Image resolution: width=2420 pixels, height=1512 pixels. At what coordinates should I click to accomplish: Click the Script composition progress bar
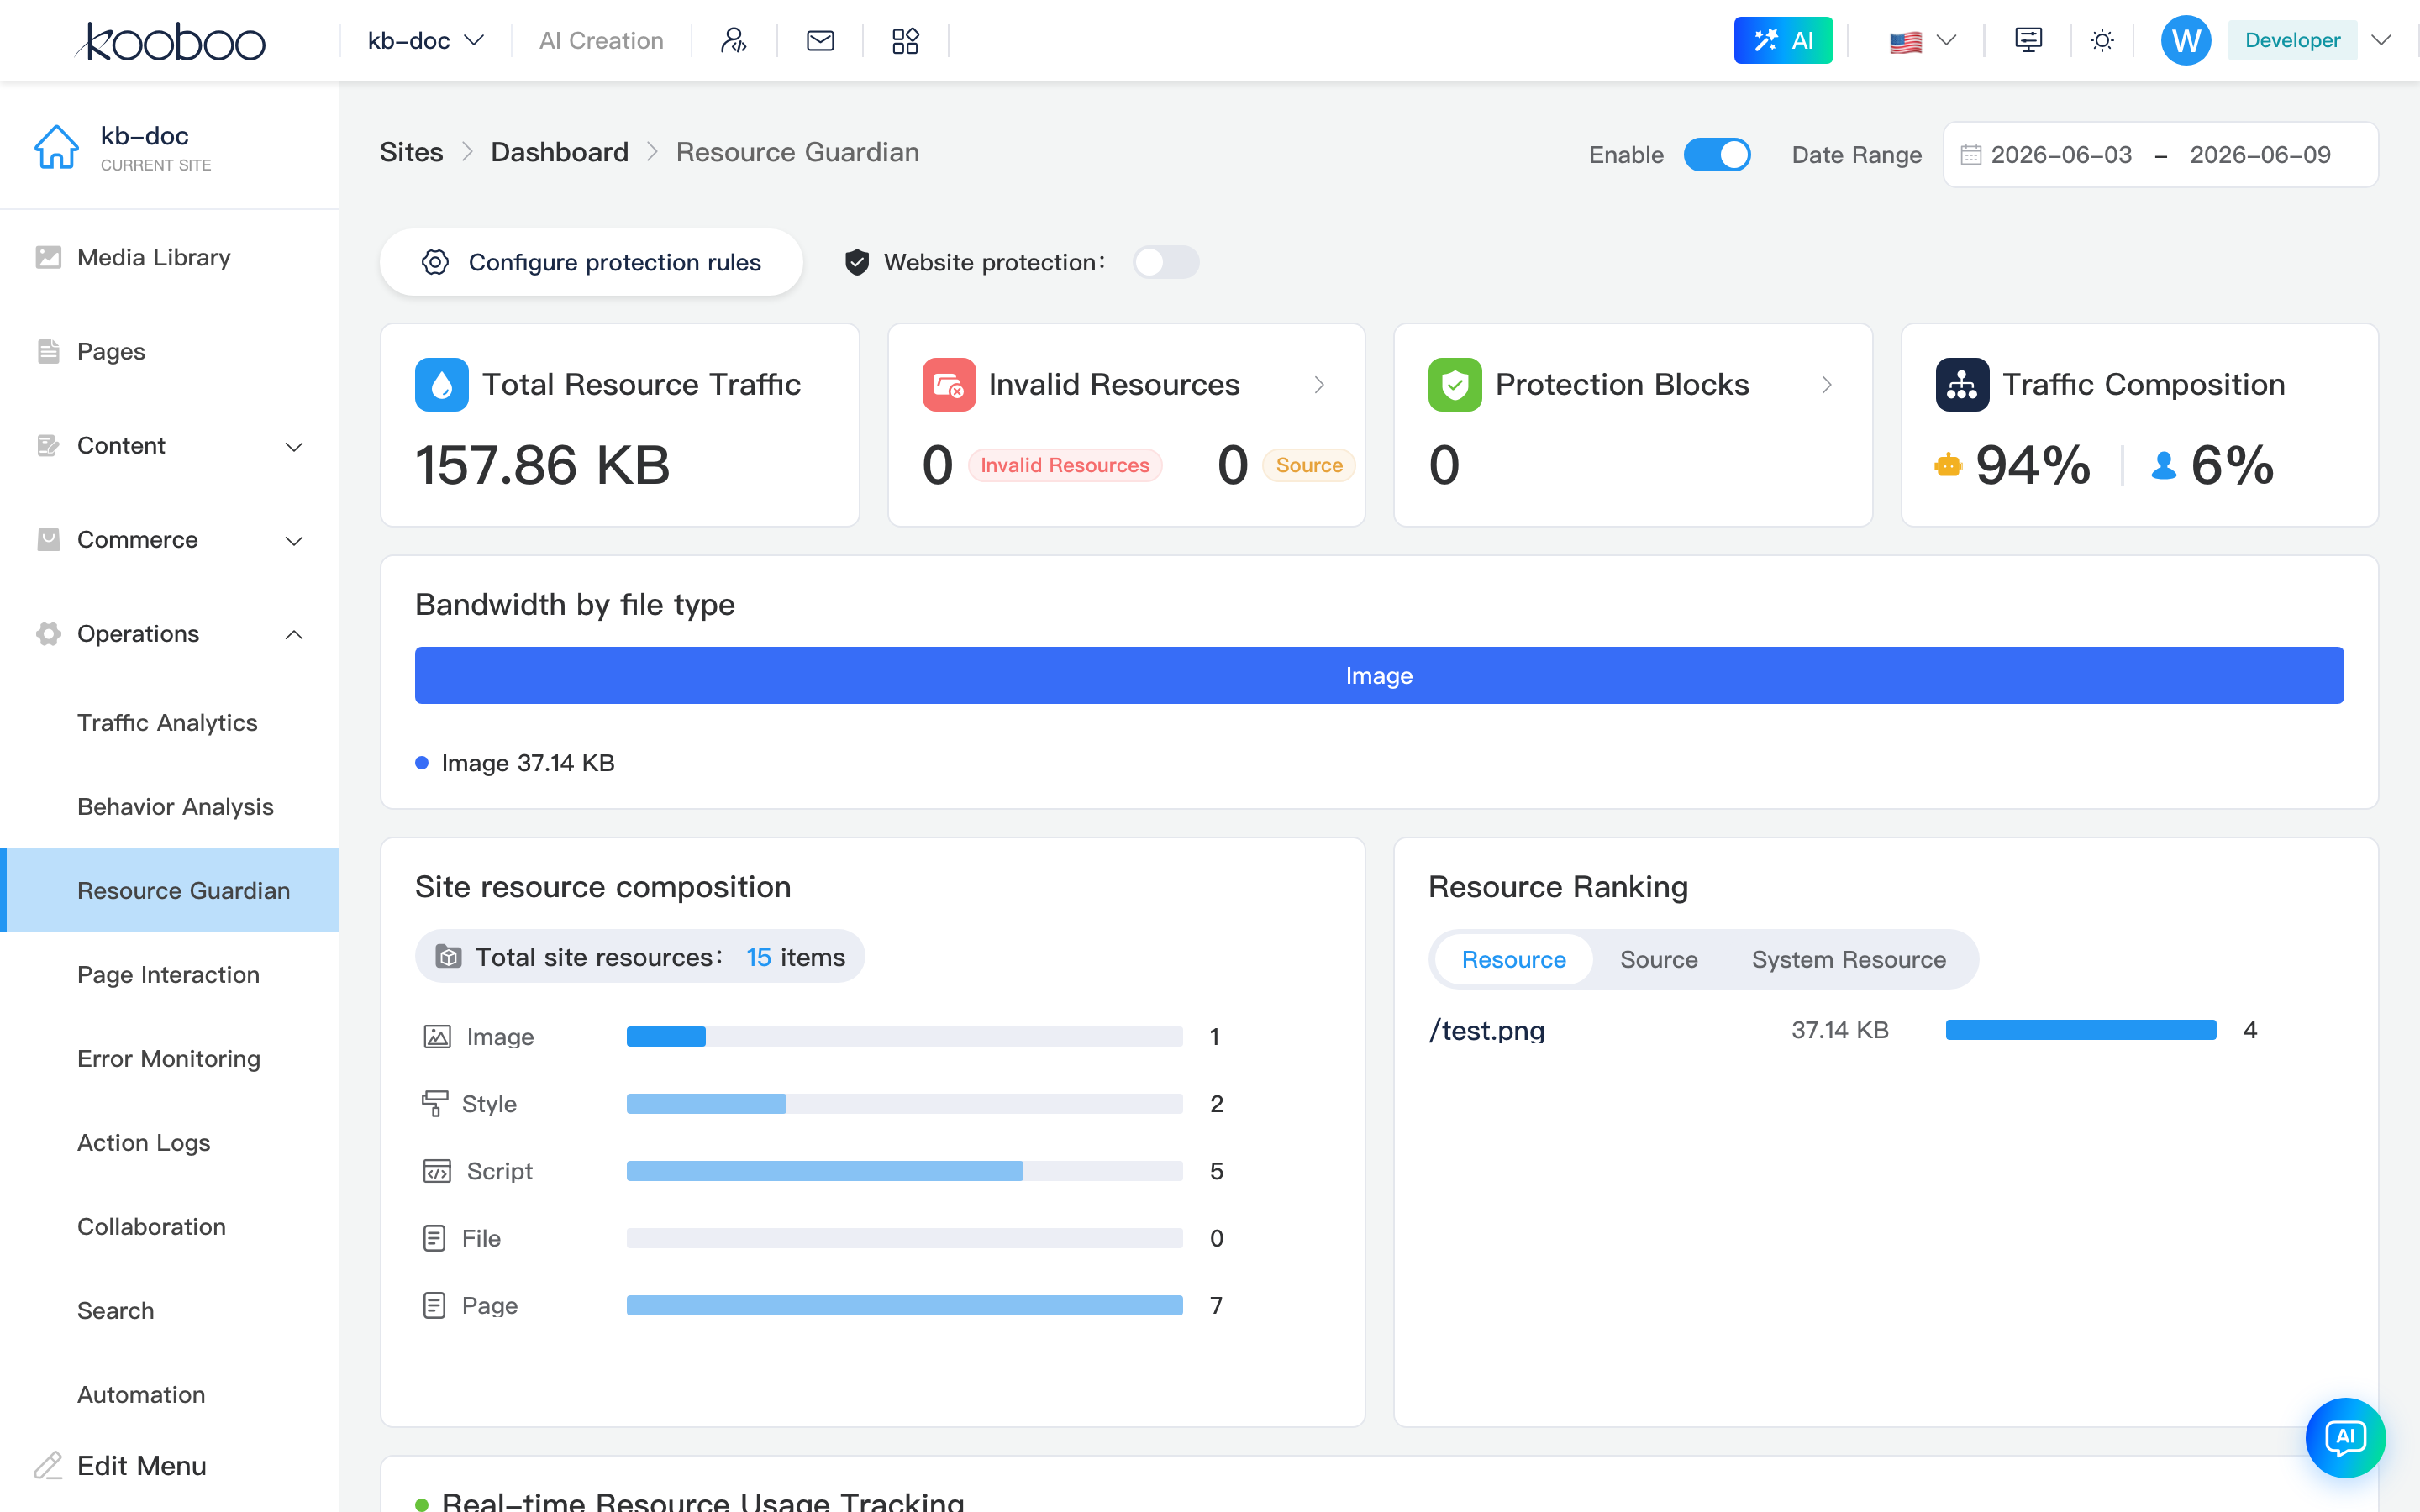[904, 1171]
